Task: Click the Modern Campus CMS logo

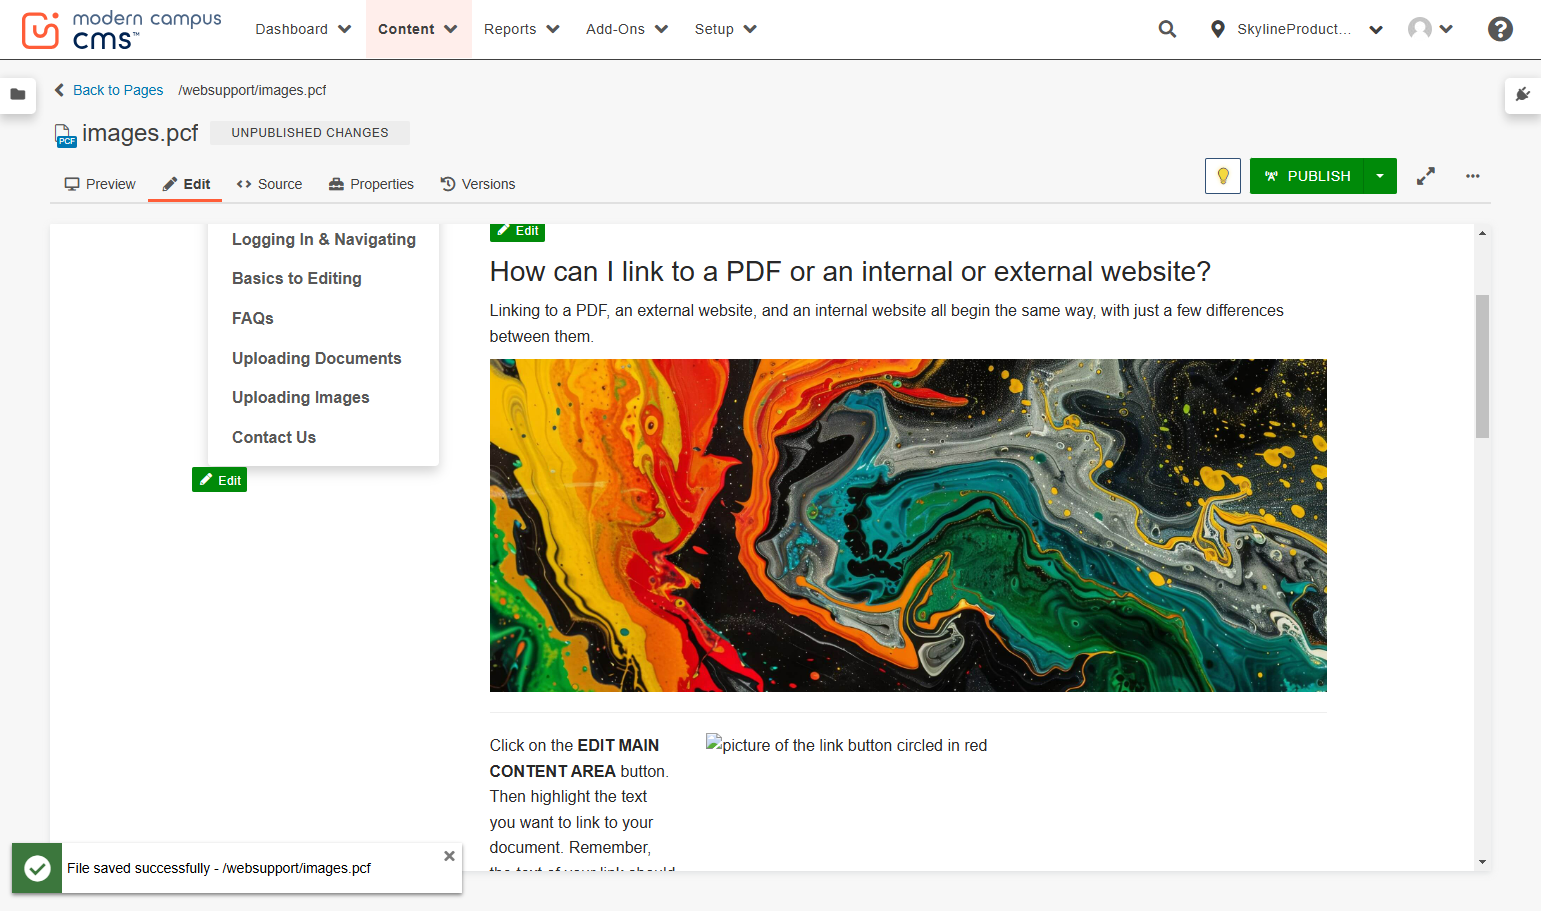Action: pyautogui.click(x=121, y=30)
